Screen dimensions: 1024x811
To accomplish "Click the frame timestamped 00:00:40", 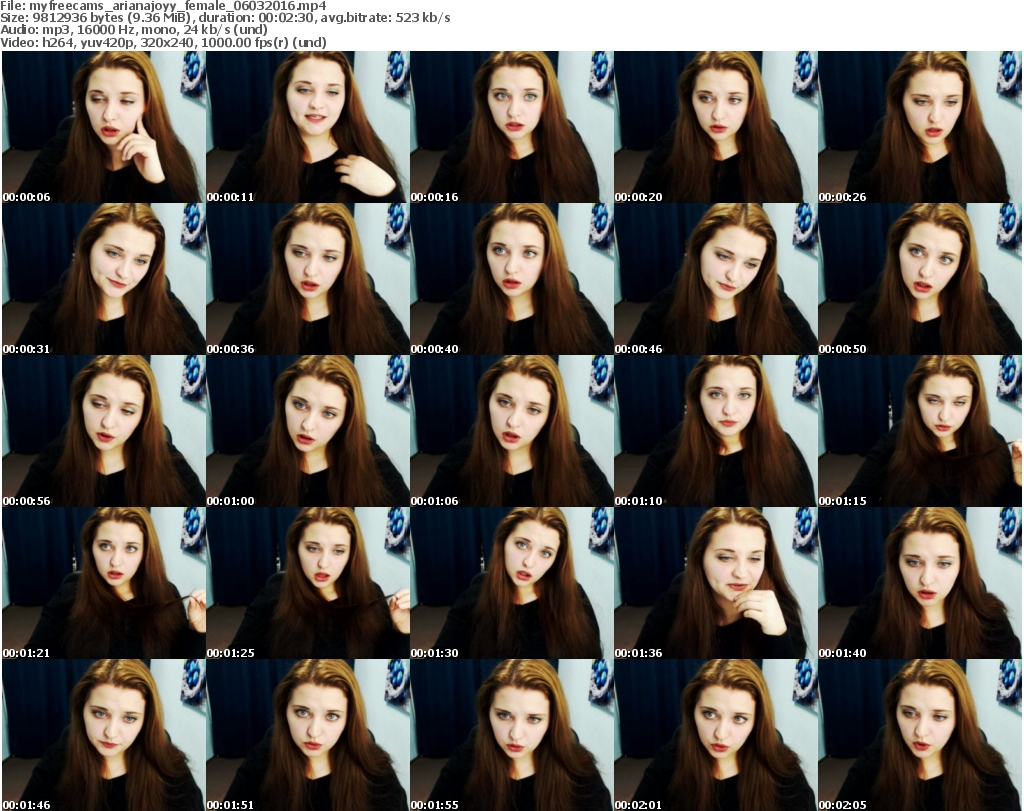I will [x=511, y=279].
